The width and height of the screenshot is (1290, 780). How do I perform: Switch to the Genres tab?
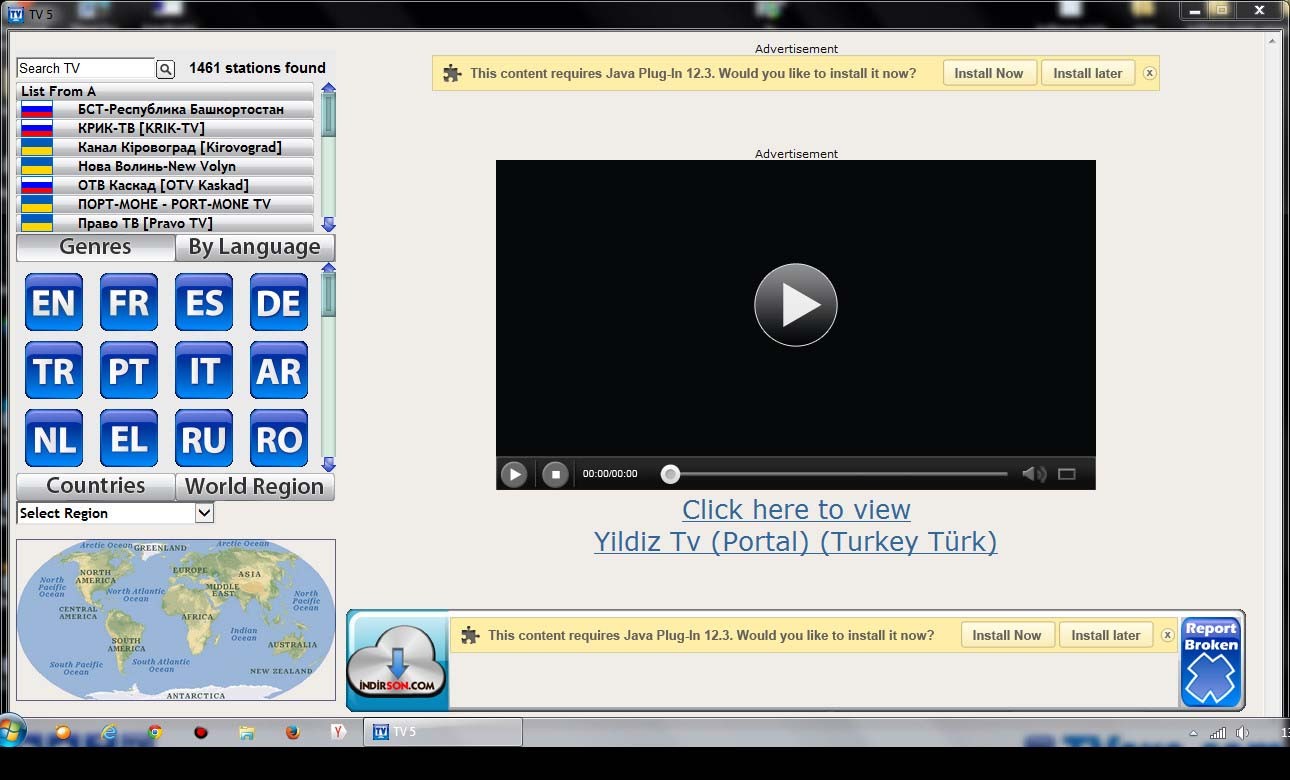[95, 247]
